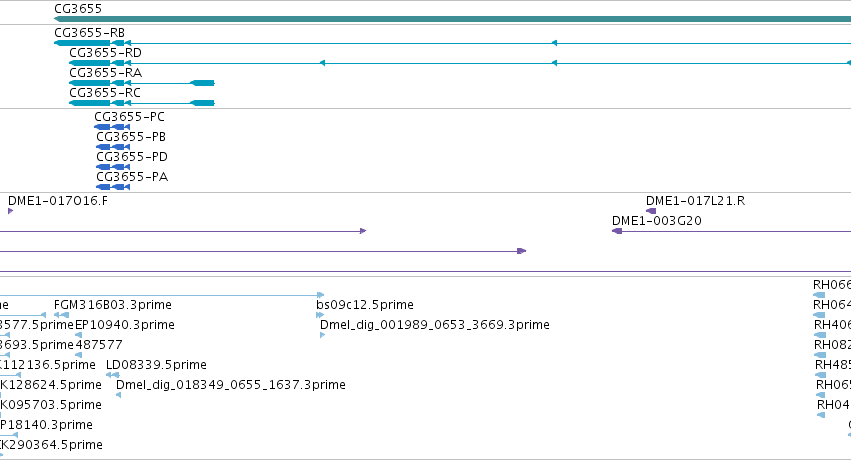The height and width of the screenshot is (460, 851).
Task: Select the K128624.5prime label
Action: pos(51,385)
